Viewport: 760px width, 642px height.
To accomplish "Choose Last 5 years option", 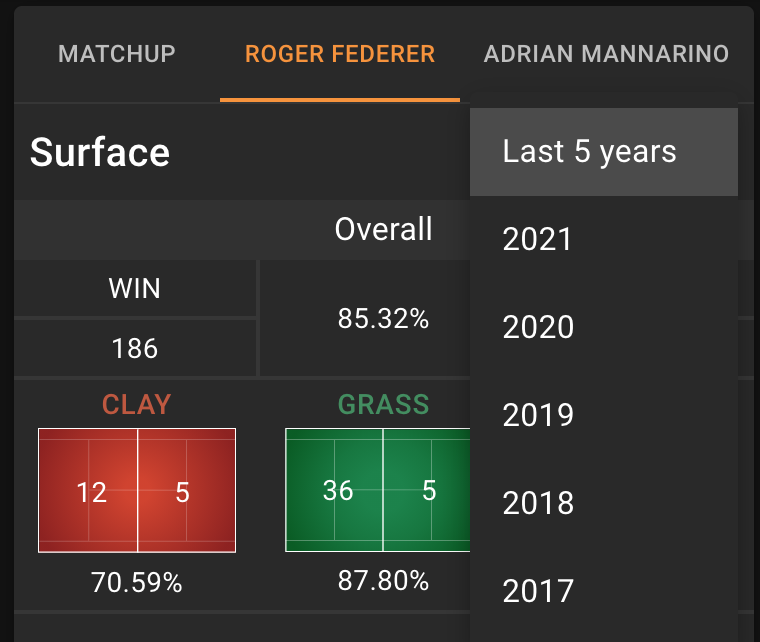I will pos(604,152).
